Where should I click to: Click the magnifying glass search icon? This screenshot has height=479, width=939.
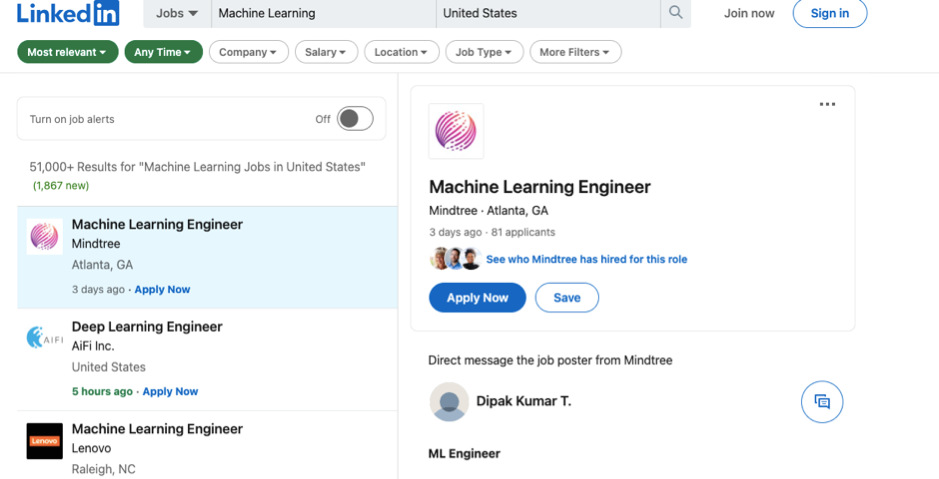[x=676, y=13]
